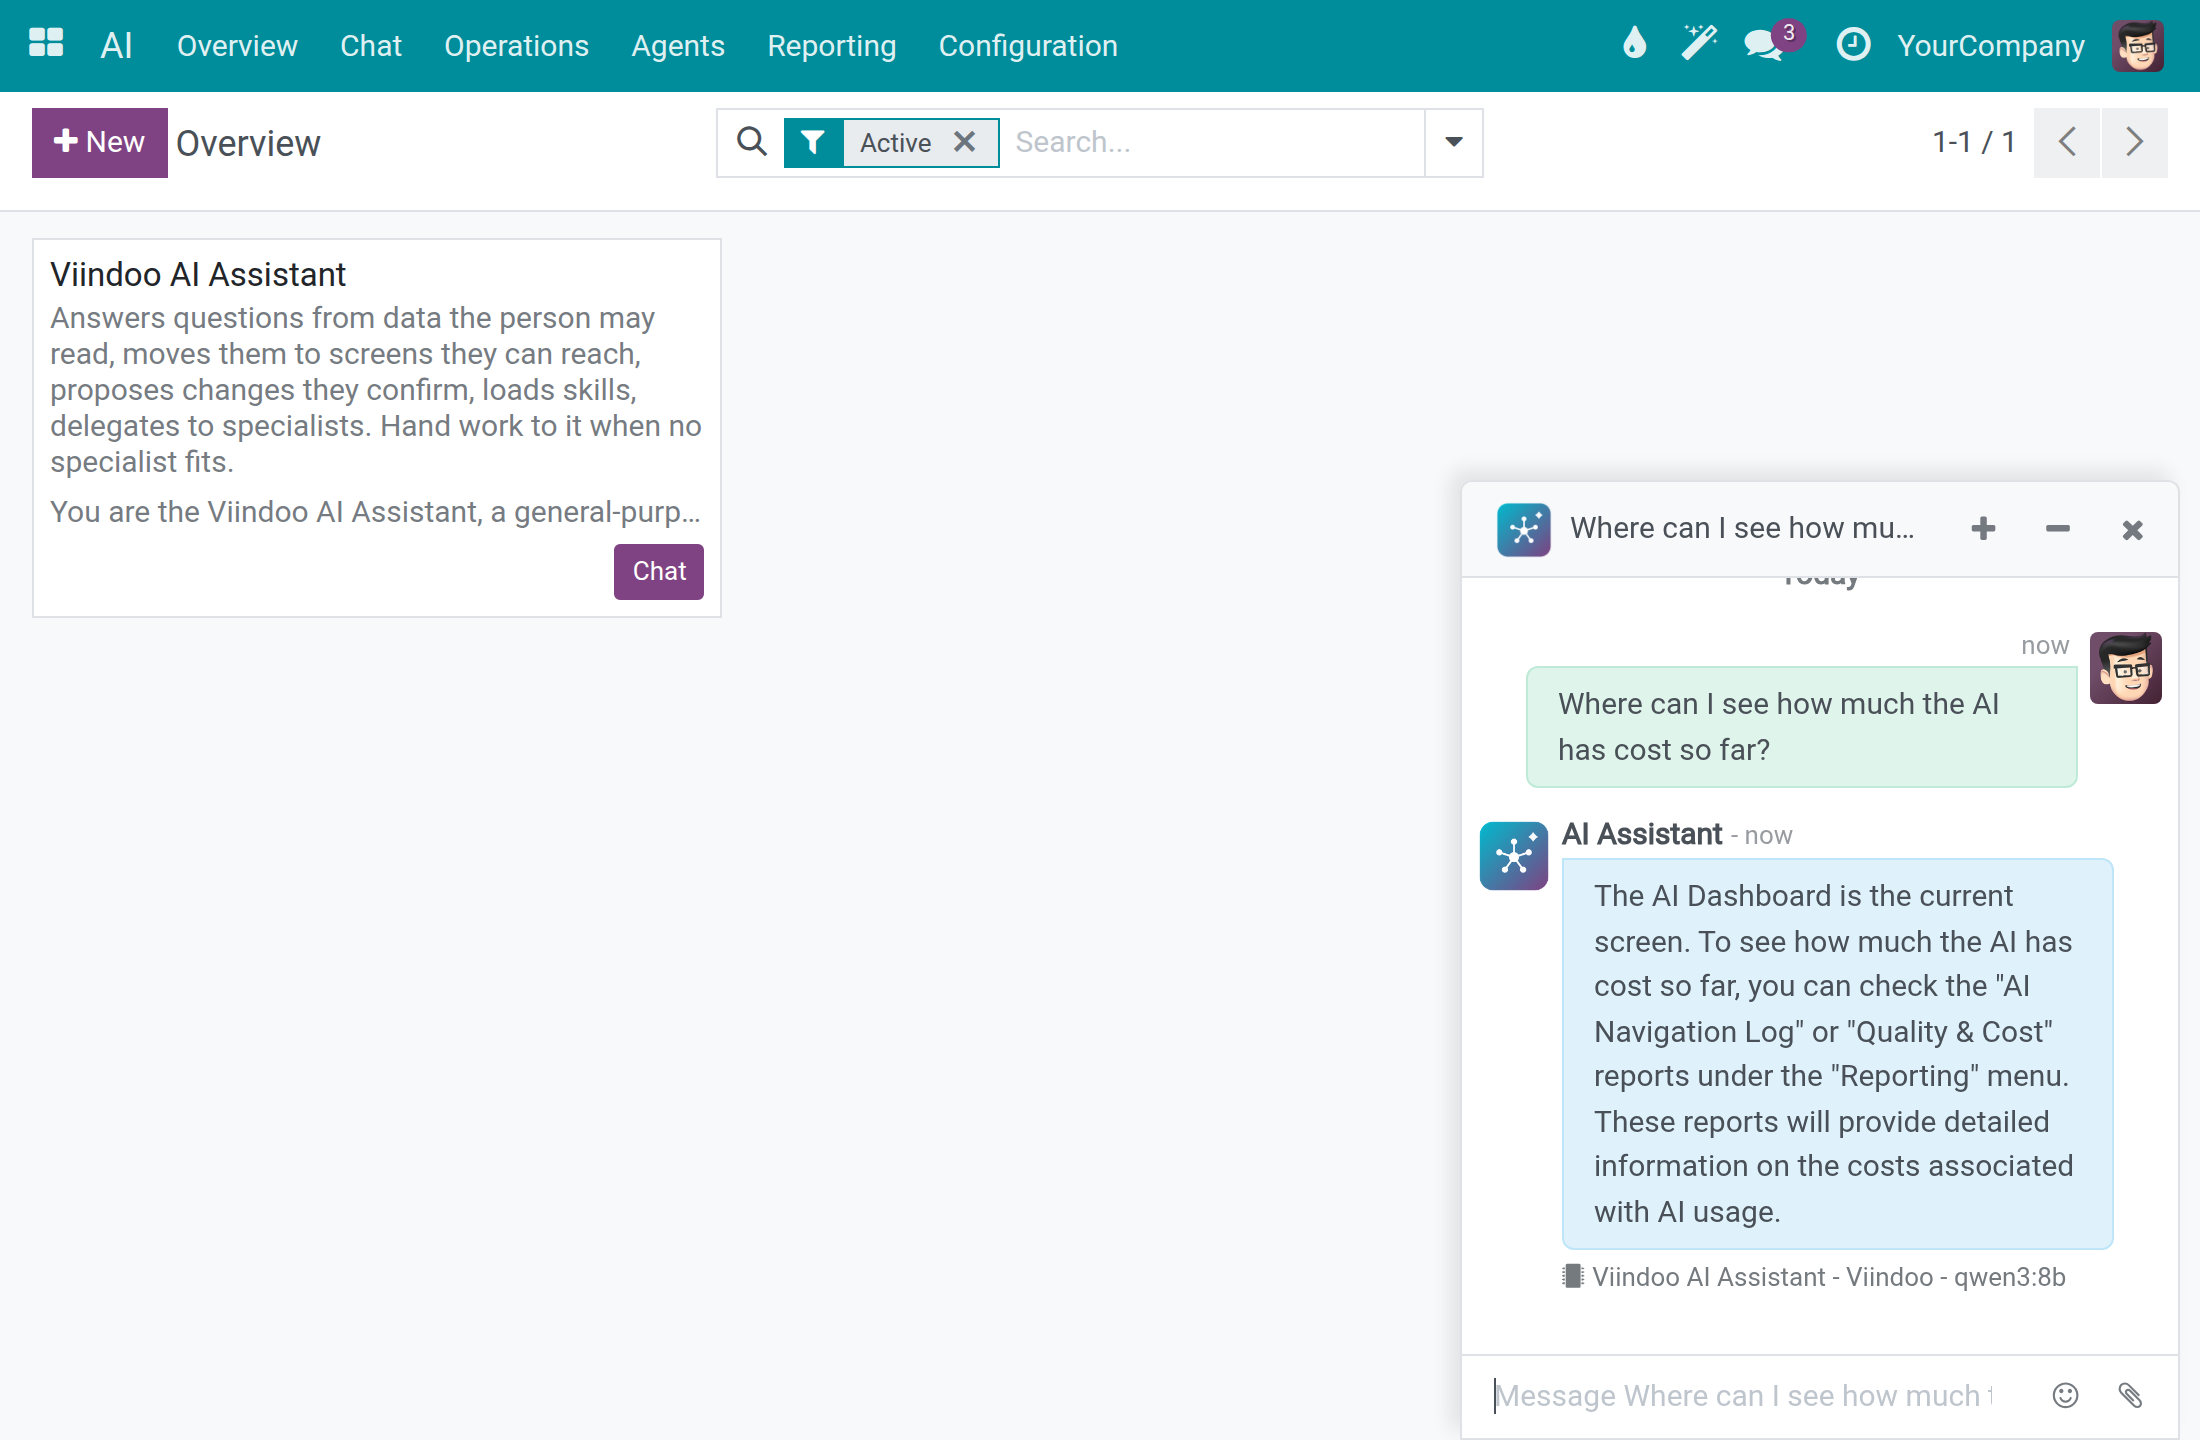Viewport: 2200px width, 1440px height.
Task: Create a new record with New button
Action: point(100,142)
